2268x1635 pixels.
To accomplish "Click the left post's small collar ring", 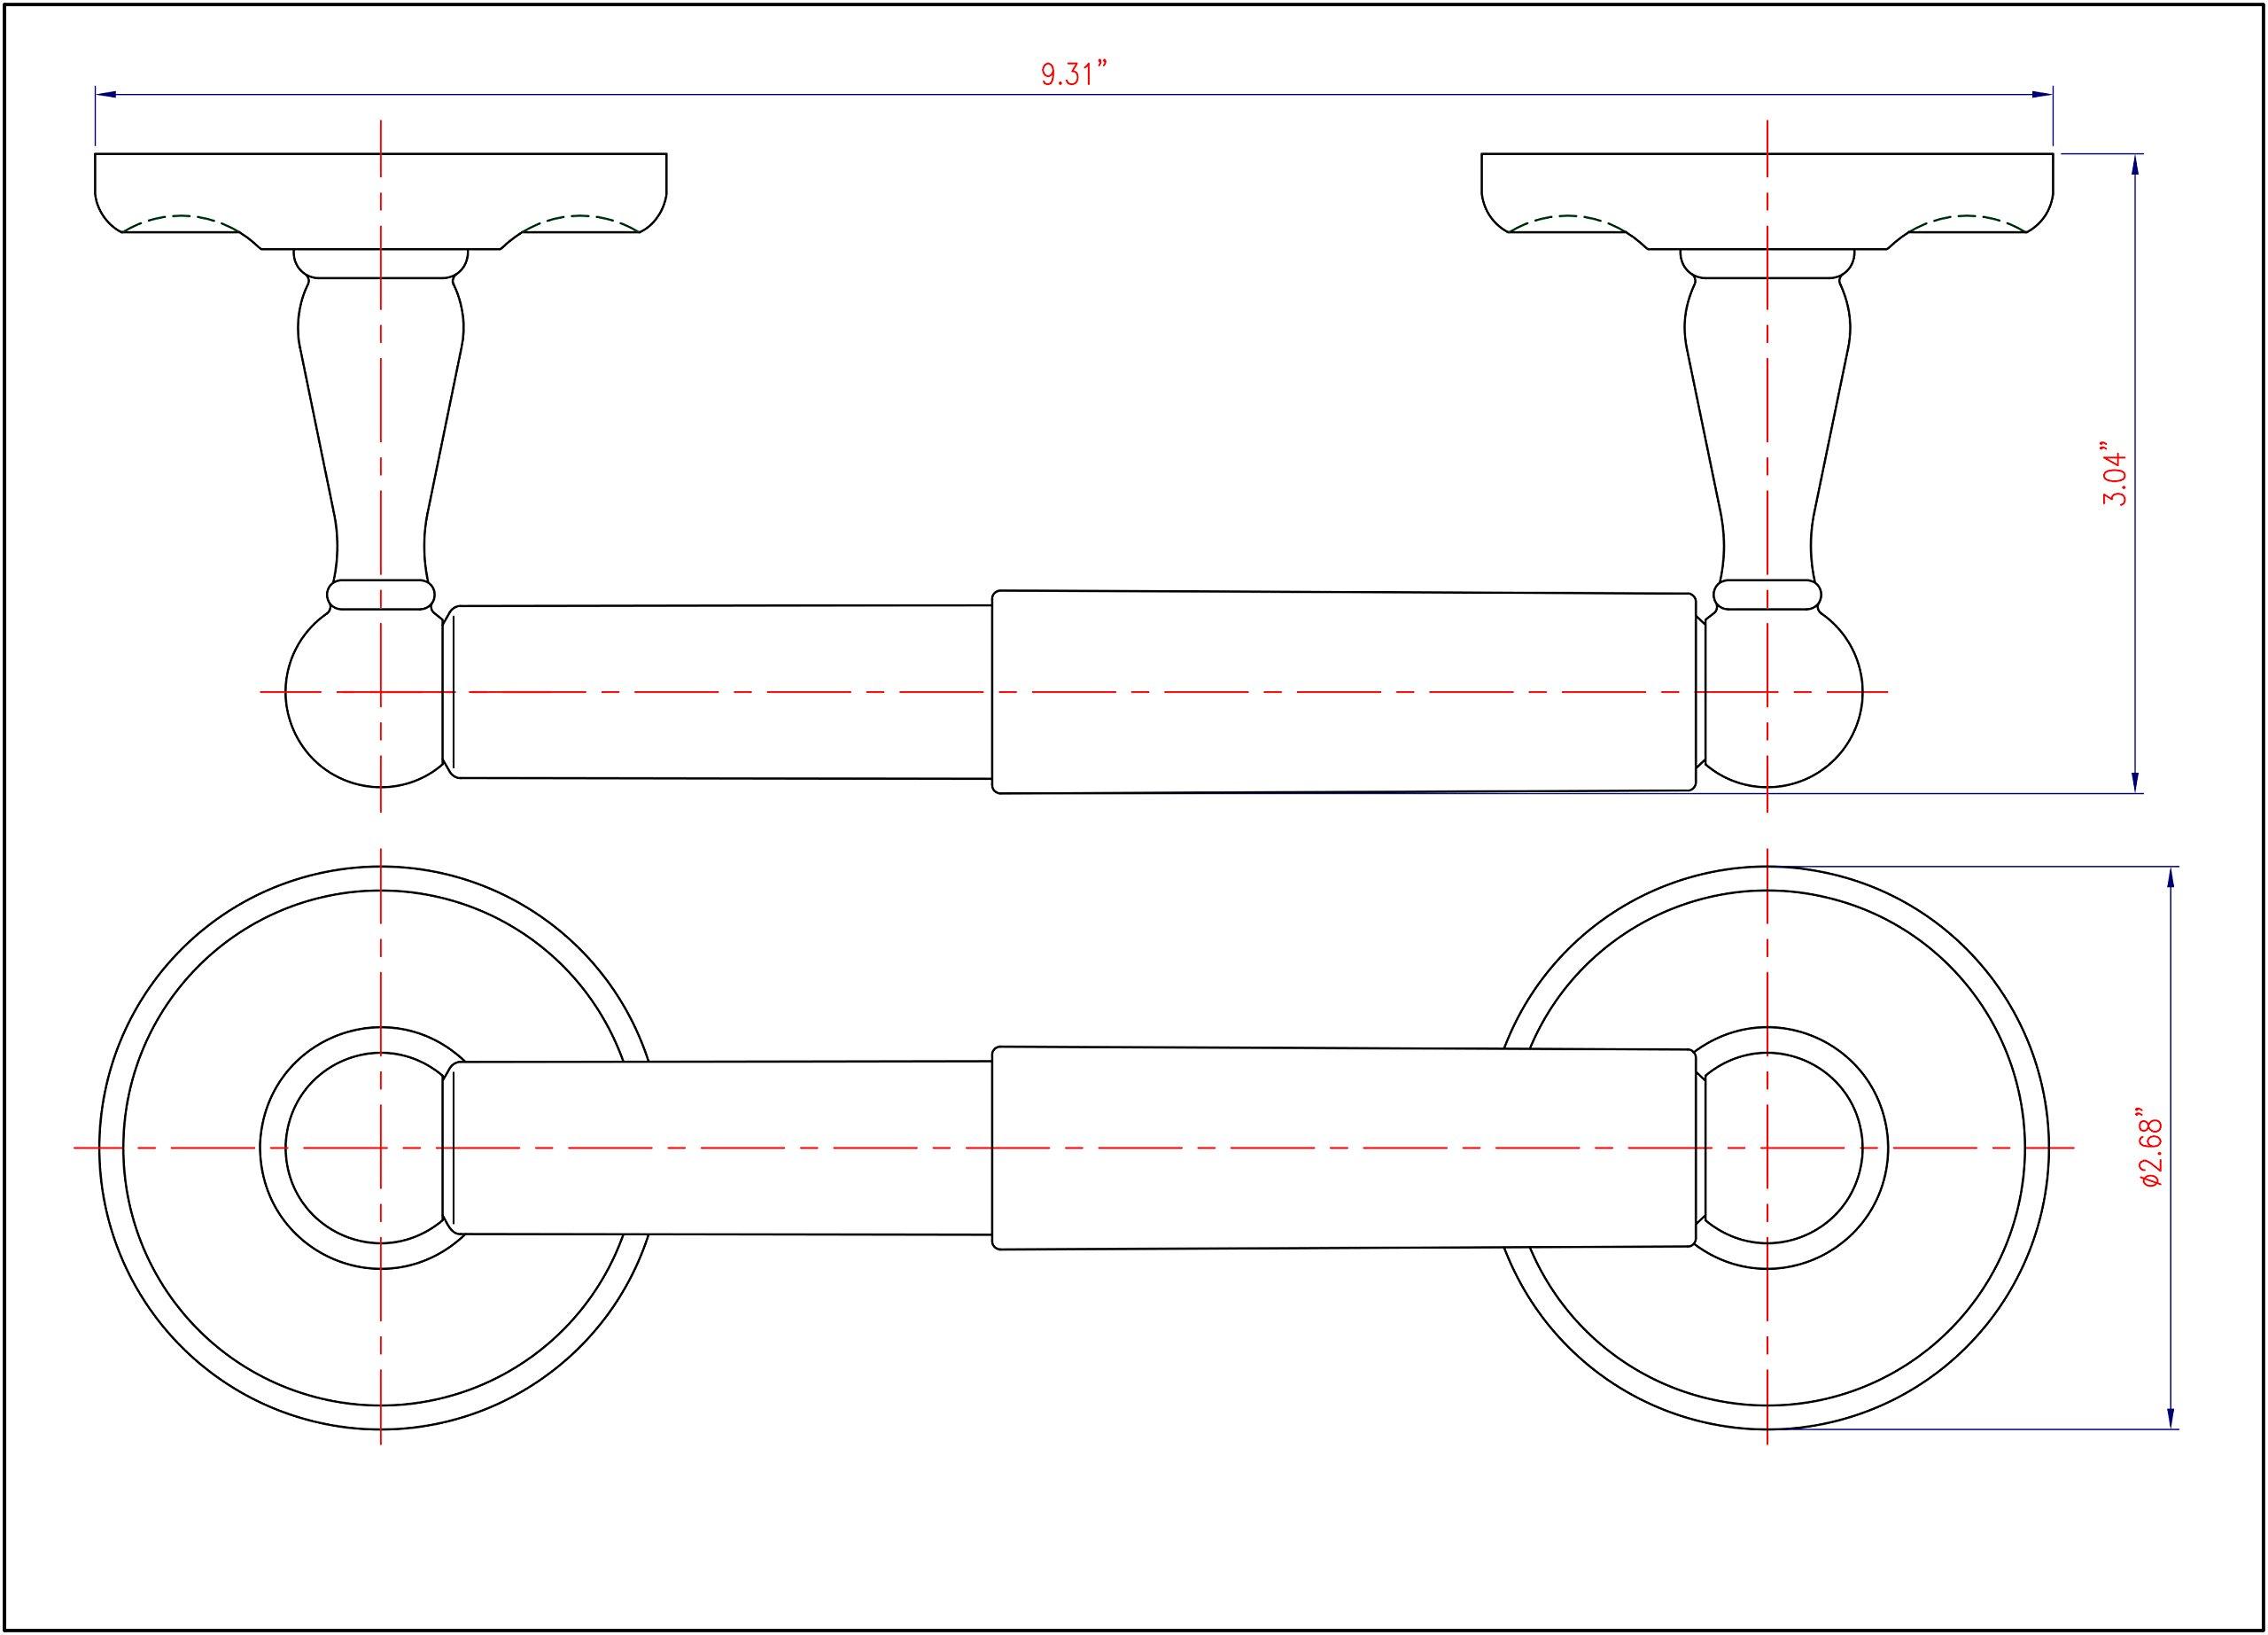I will [380, 594].
